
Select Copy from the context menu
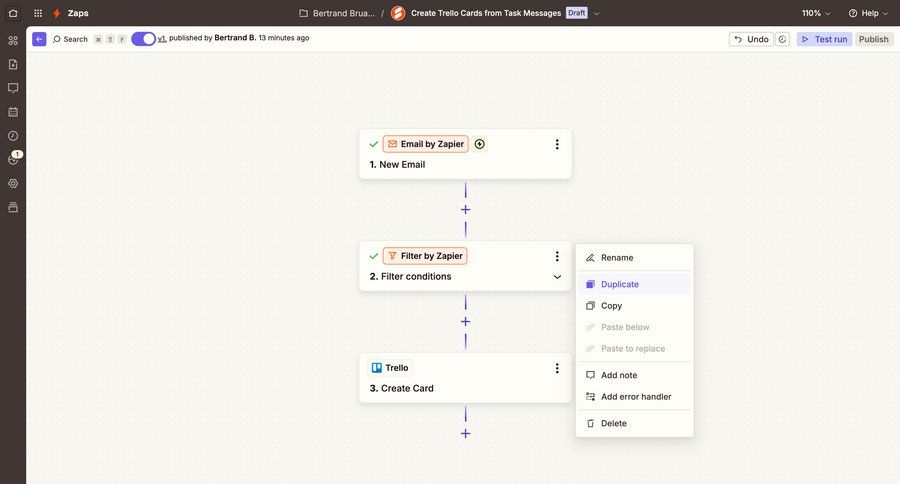click(x=634, y=306)
